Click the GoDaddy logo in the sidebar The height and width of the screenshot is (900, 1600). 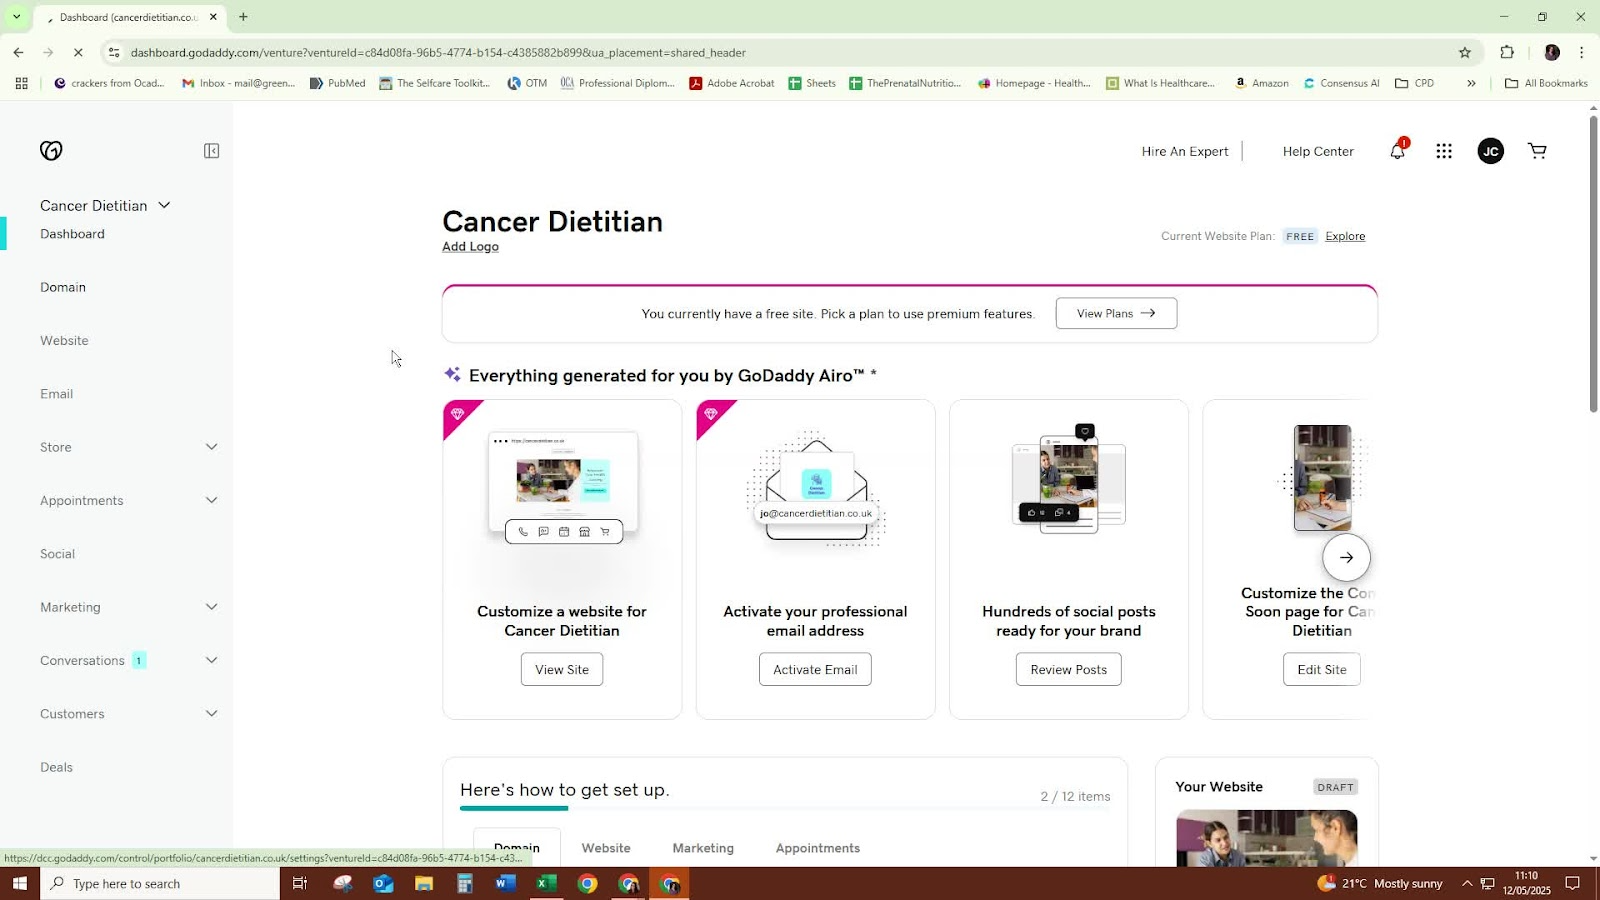[51, 150]
